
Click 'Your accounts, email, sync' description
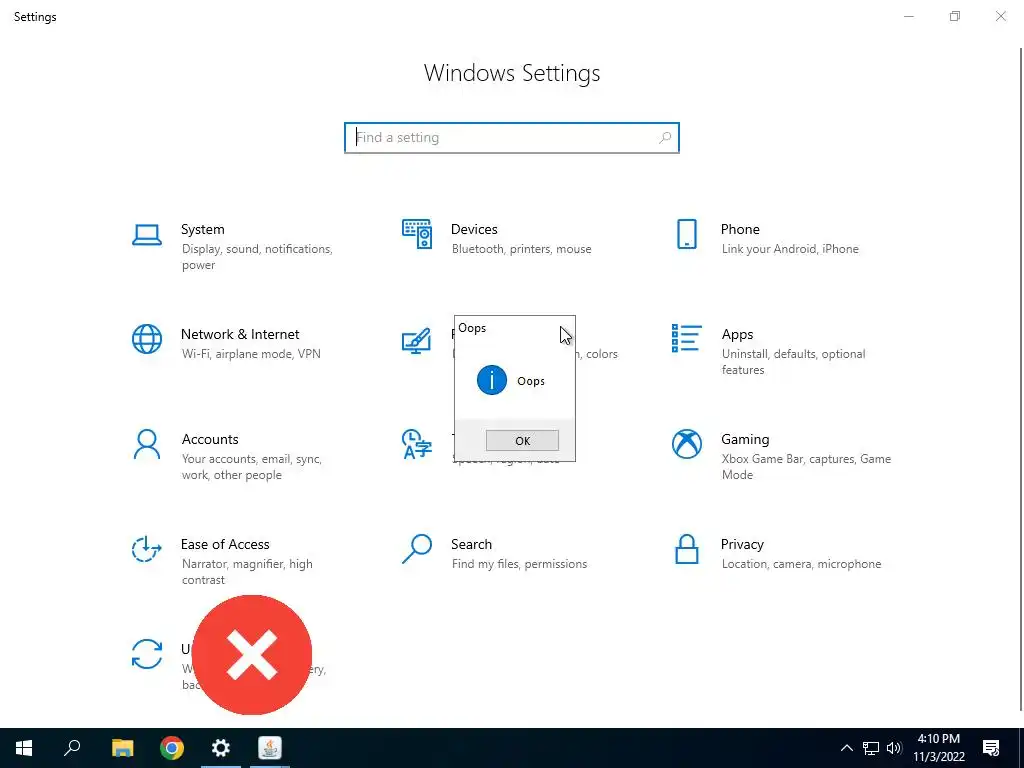pyautogui.click(x=252, y=467)
